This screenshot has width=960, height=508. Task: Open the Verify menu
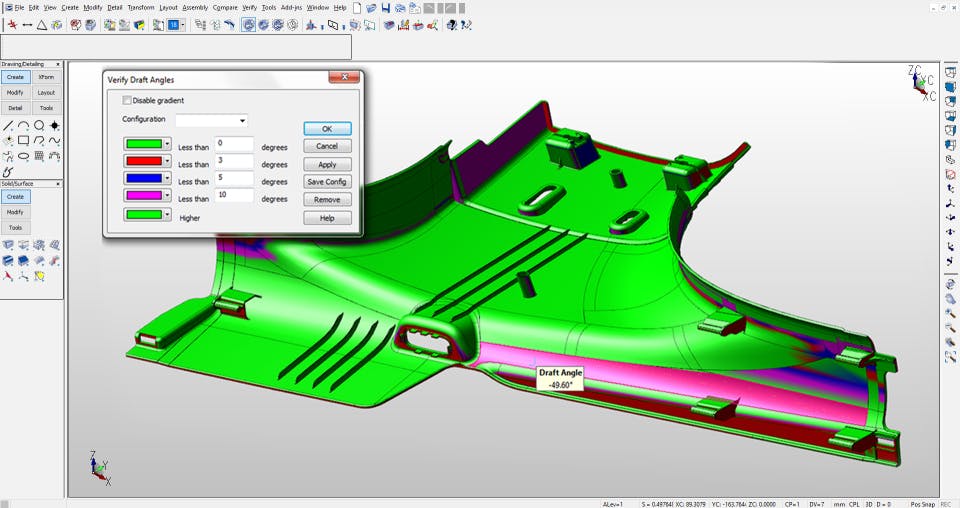click(249, 8)
